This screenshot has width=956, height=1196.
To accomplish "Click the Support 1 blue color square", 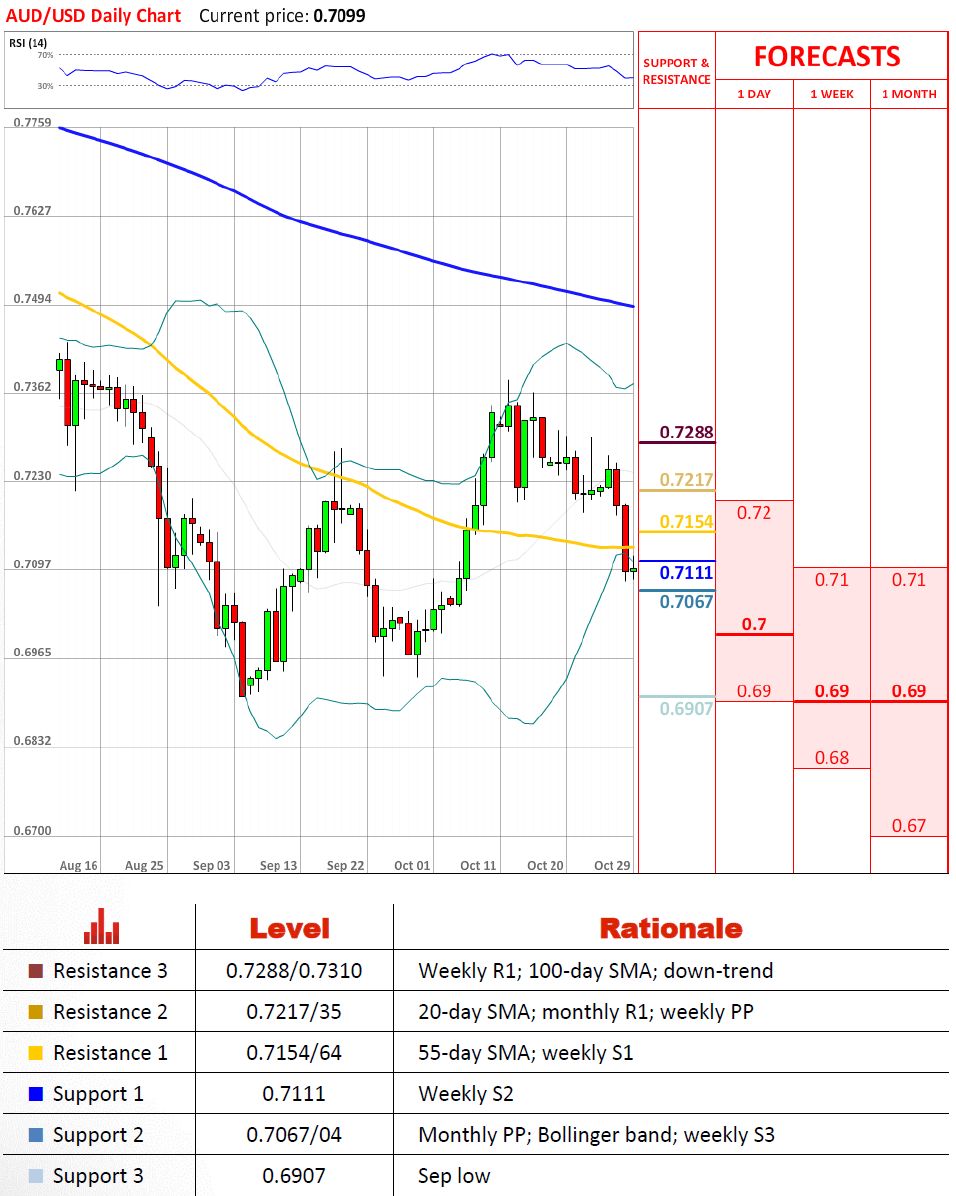I will pyautogui.click(x=36, y=1094).
